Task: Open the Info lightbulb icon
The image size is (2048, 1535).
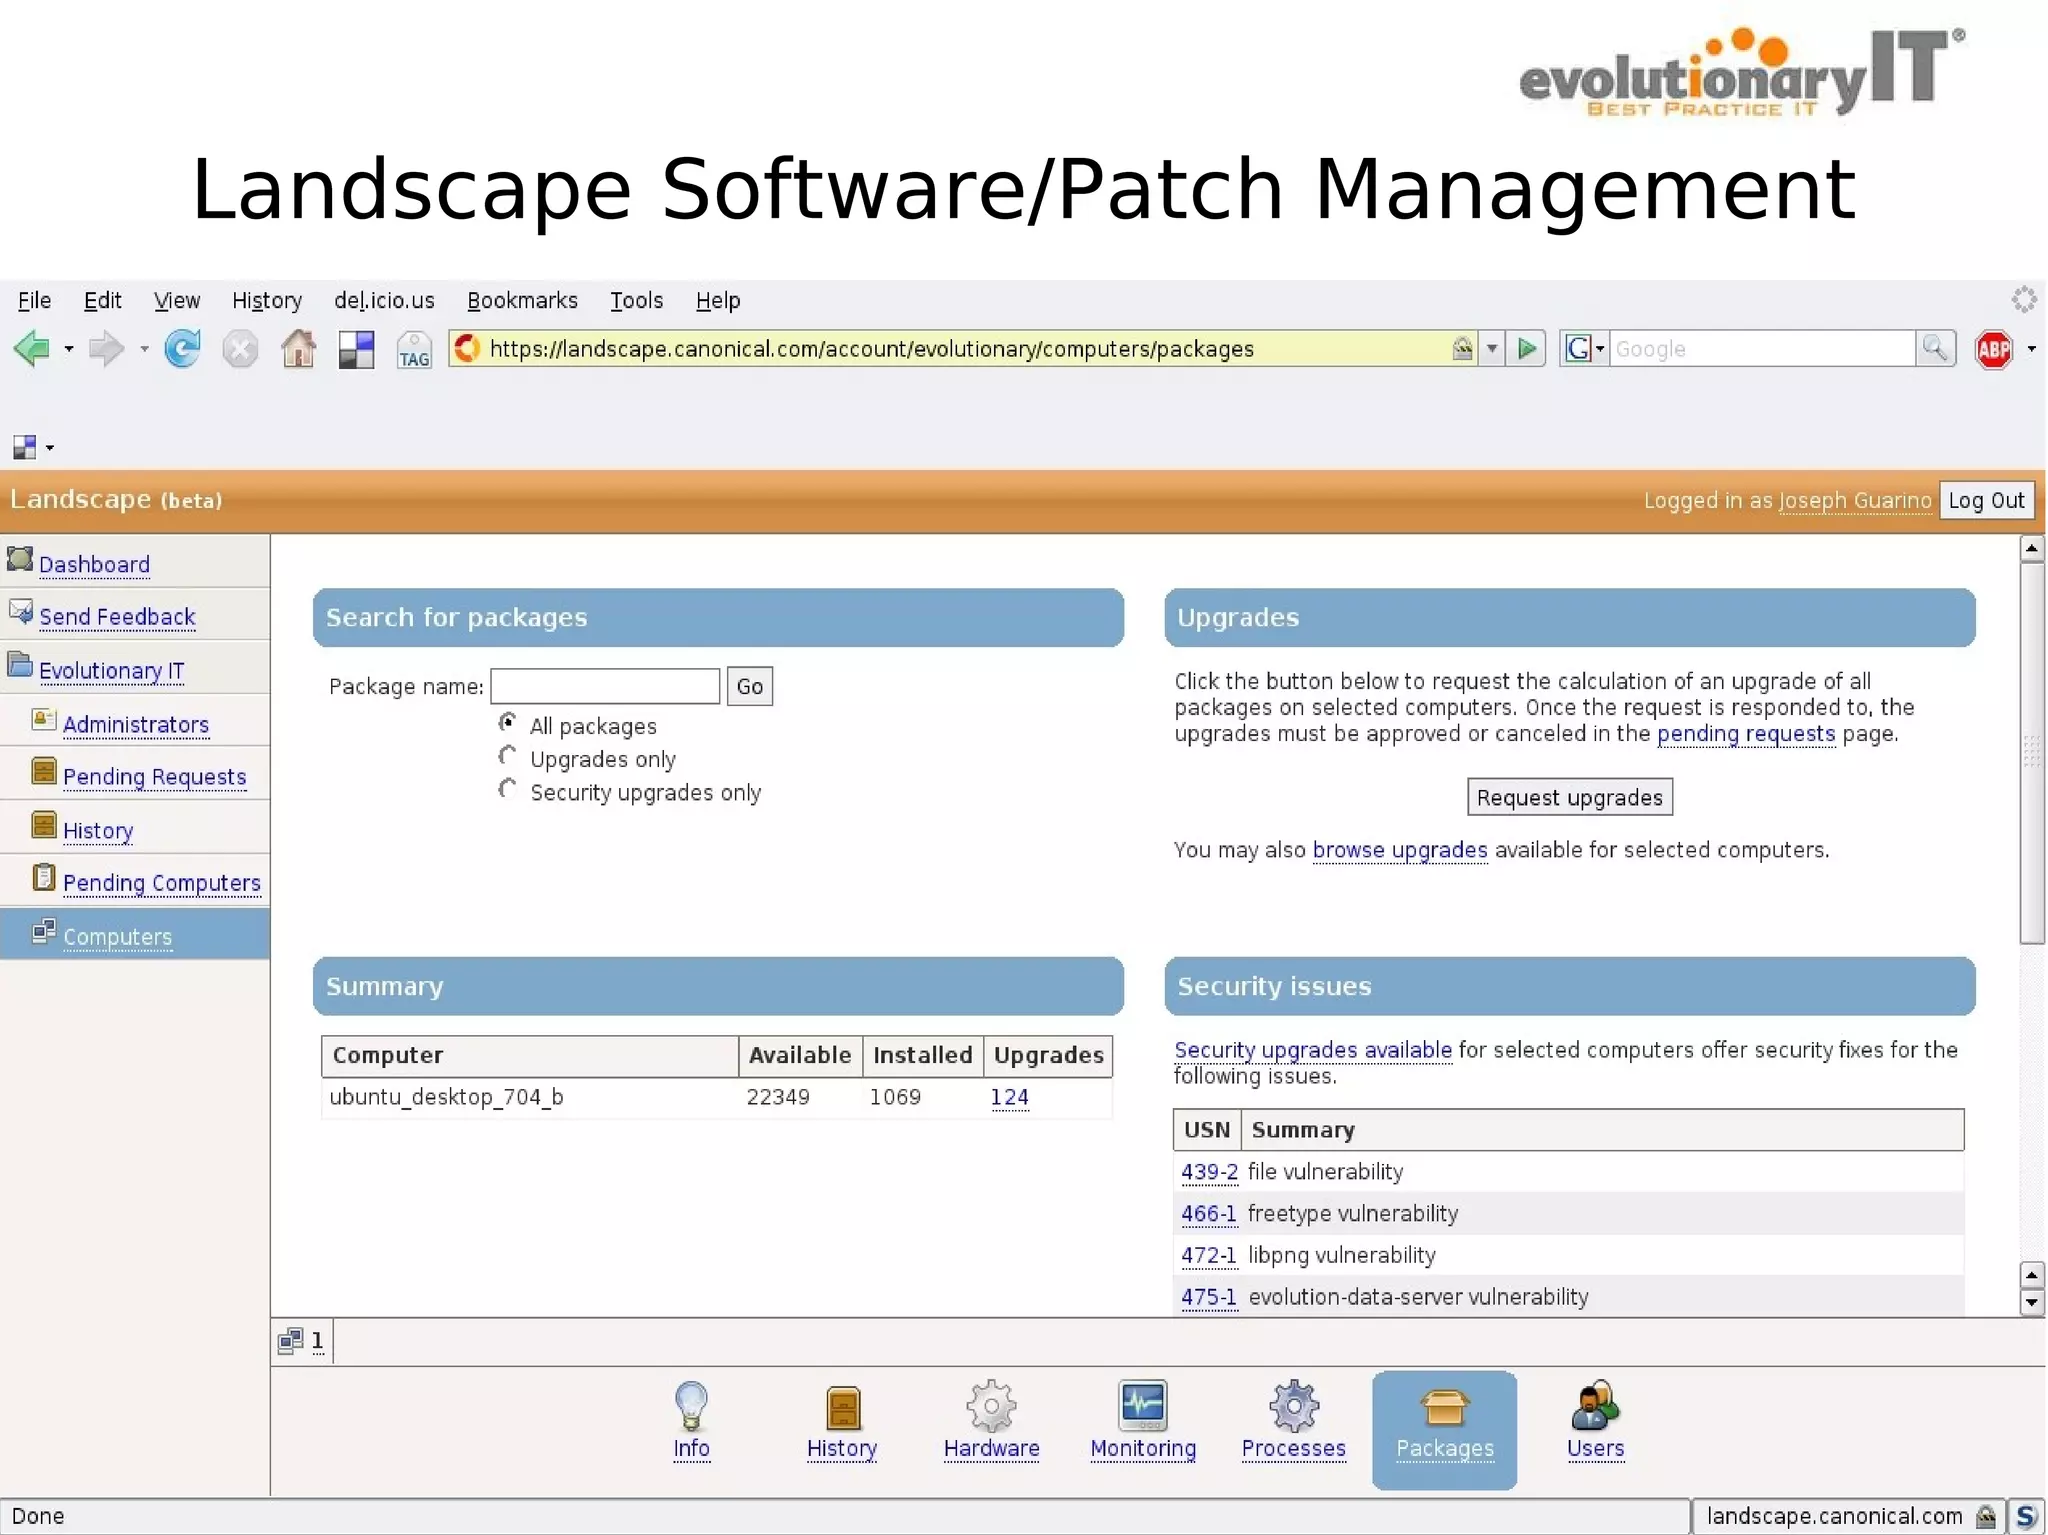Action: tap(691, 1405)
